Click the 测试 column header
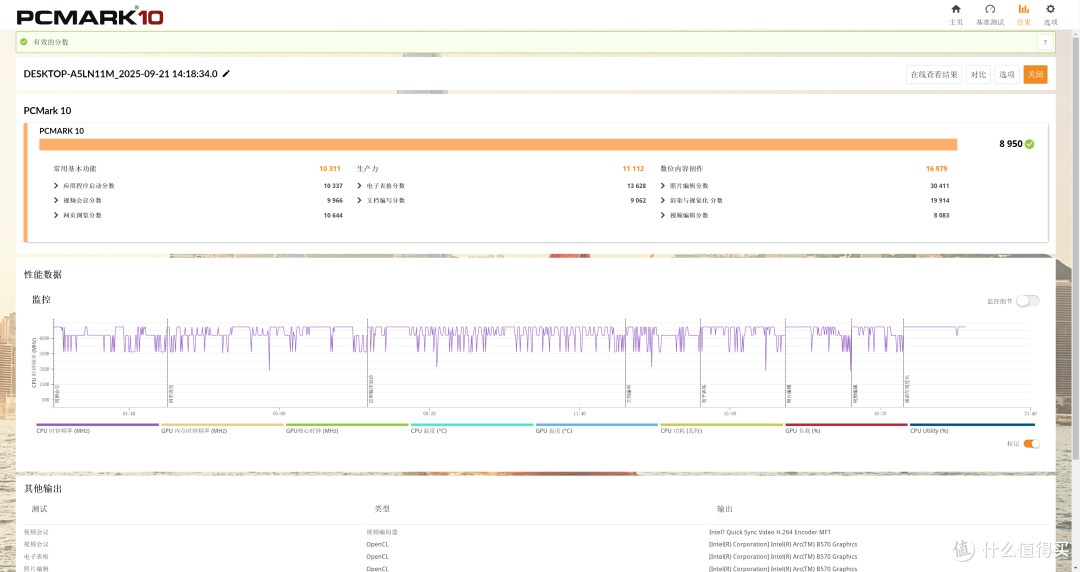The width and height of the screenshot is (1080, 572). 39,509
